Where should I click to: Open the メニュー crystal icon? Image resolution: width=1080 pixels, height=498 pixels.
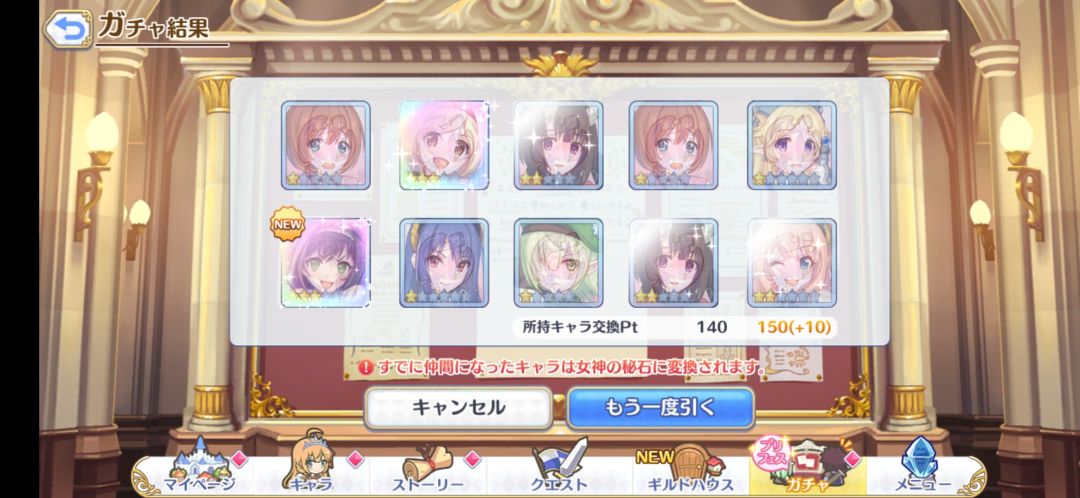coord(922,465)
